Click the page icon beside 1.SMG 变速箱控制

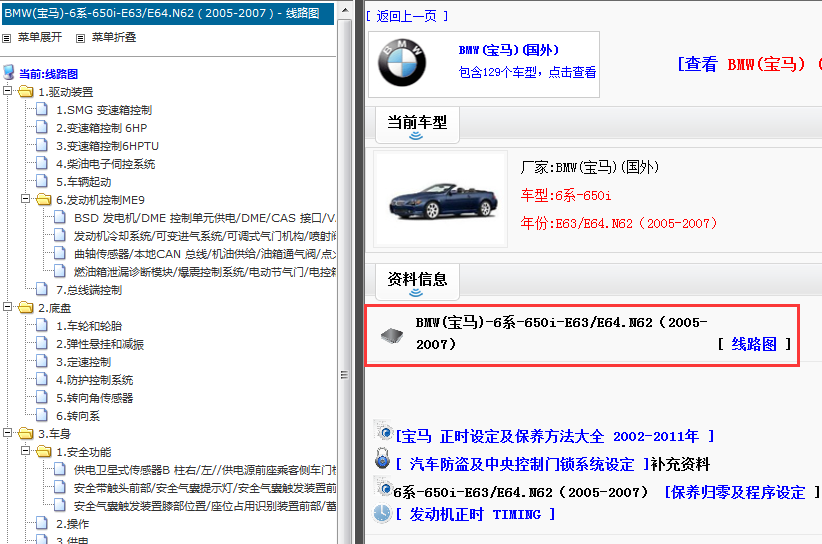click(x=42, y=110)
